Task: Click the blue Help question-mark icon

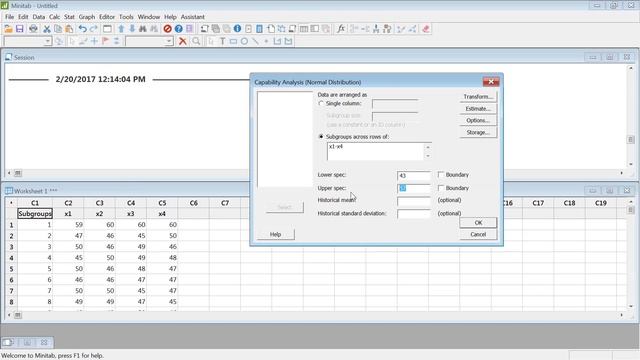Action: tap(178, 29)
